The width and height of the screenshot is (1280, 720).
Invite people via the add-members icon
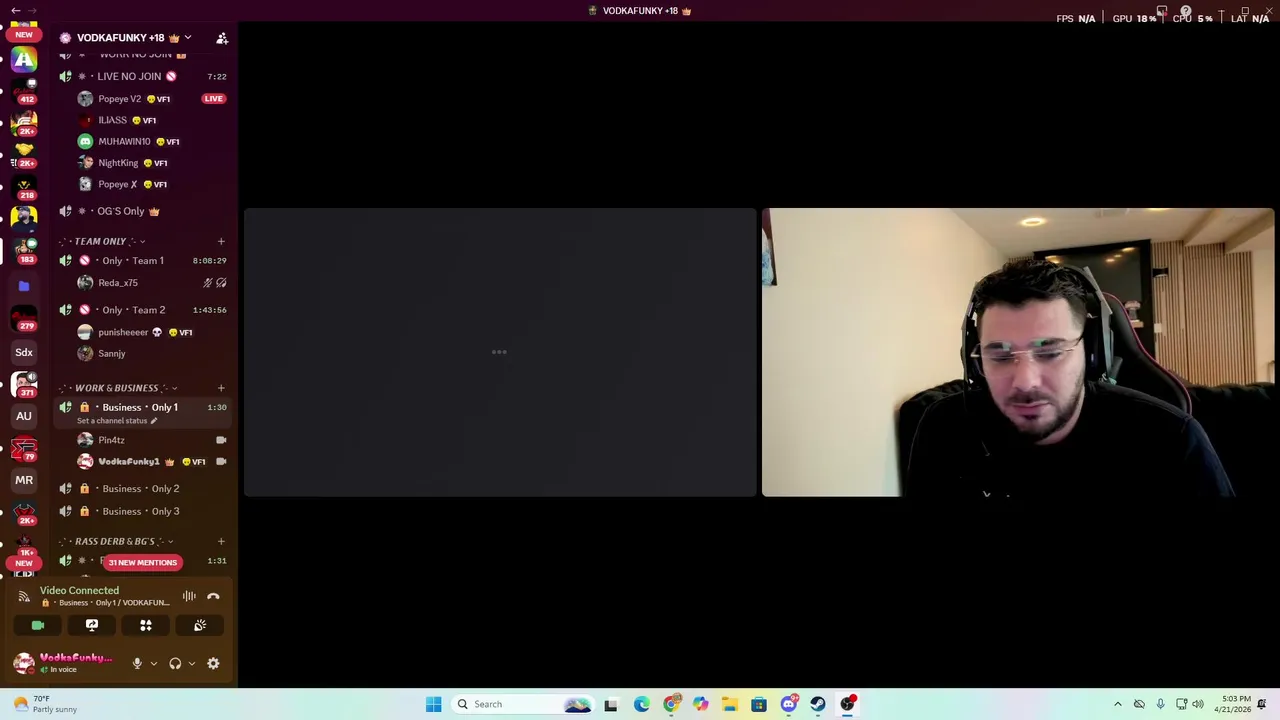[x=222, y=38]
